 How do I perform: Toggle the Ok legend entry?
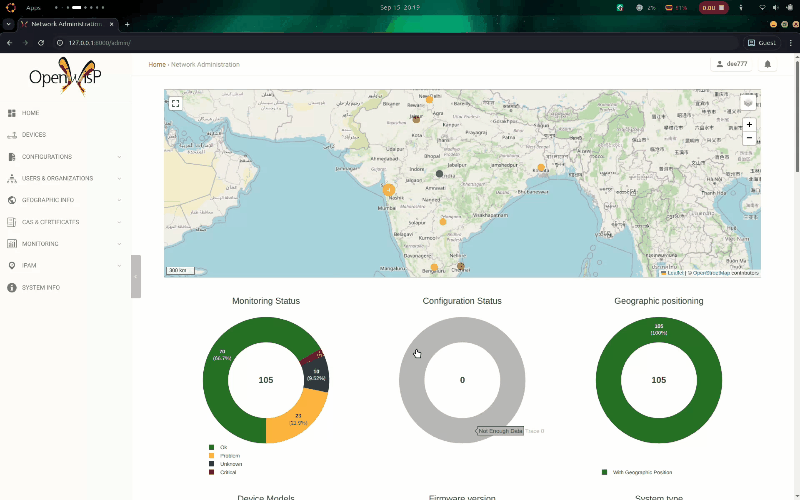tap(218, 447)
